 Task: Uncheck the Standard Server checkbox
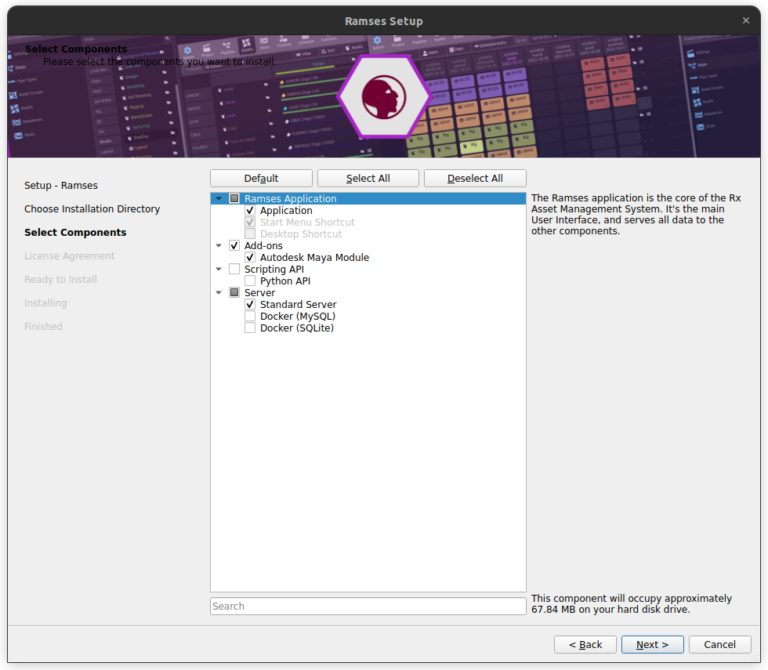tap(250, 305)
